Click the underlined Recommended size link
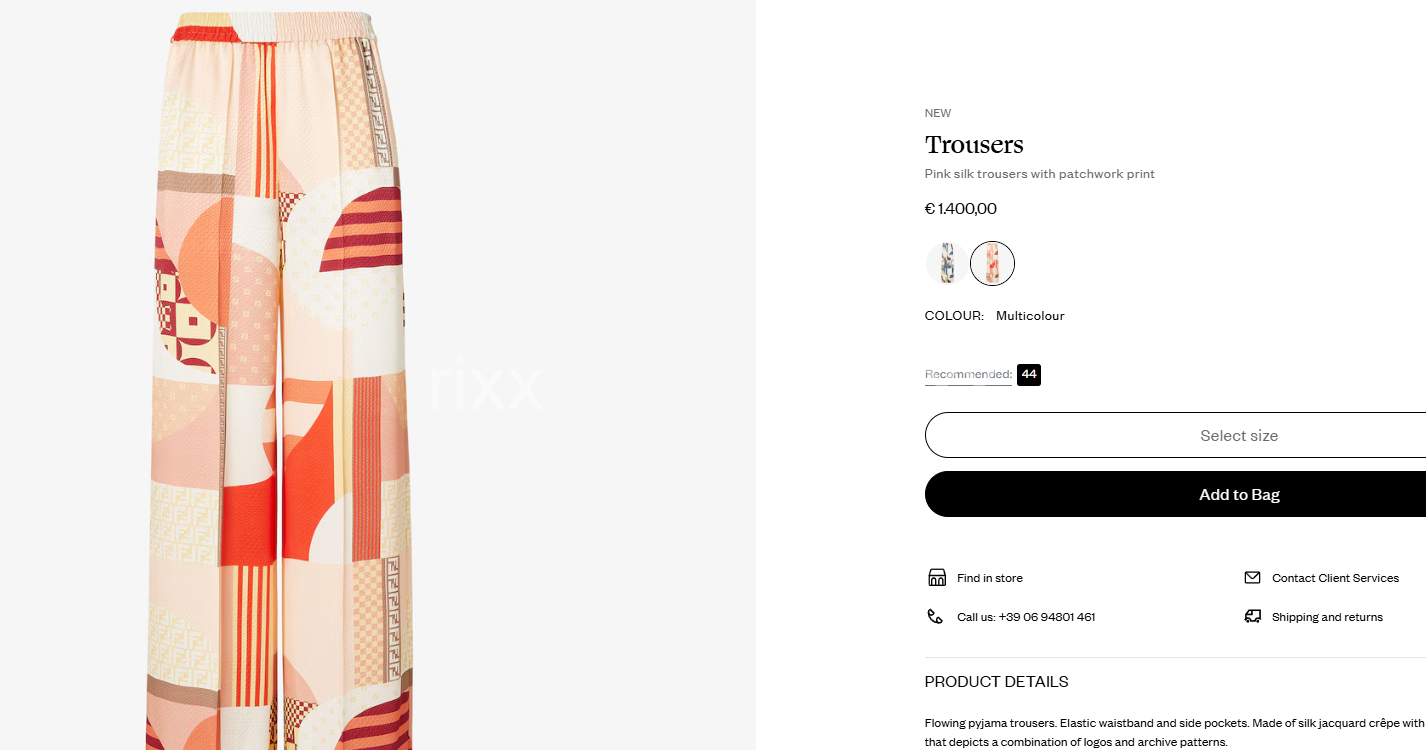Image resolution: width=1426 pixels, height=750 pixels. 968,375
